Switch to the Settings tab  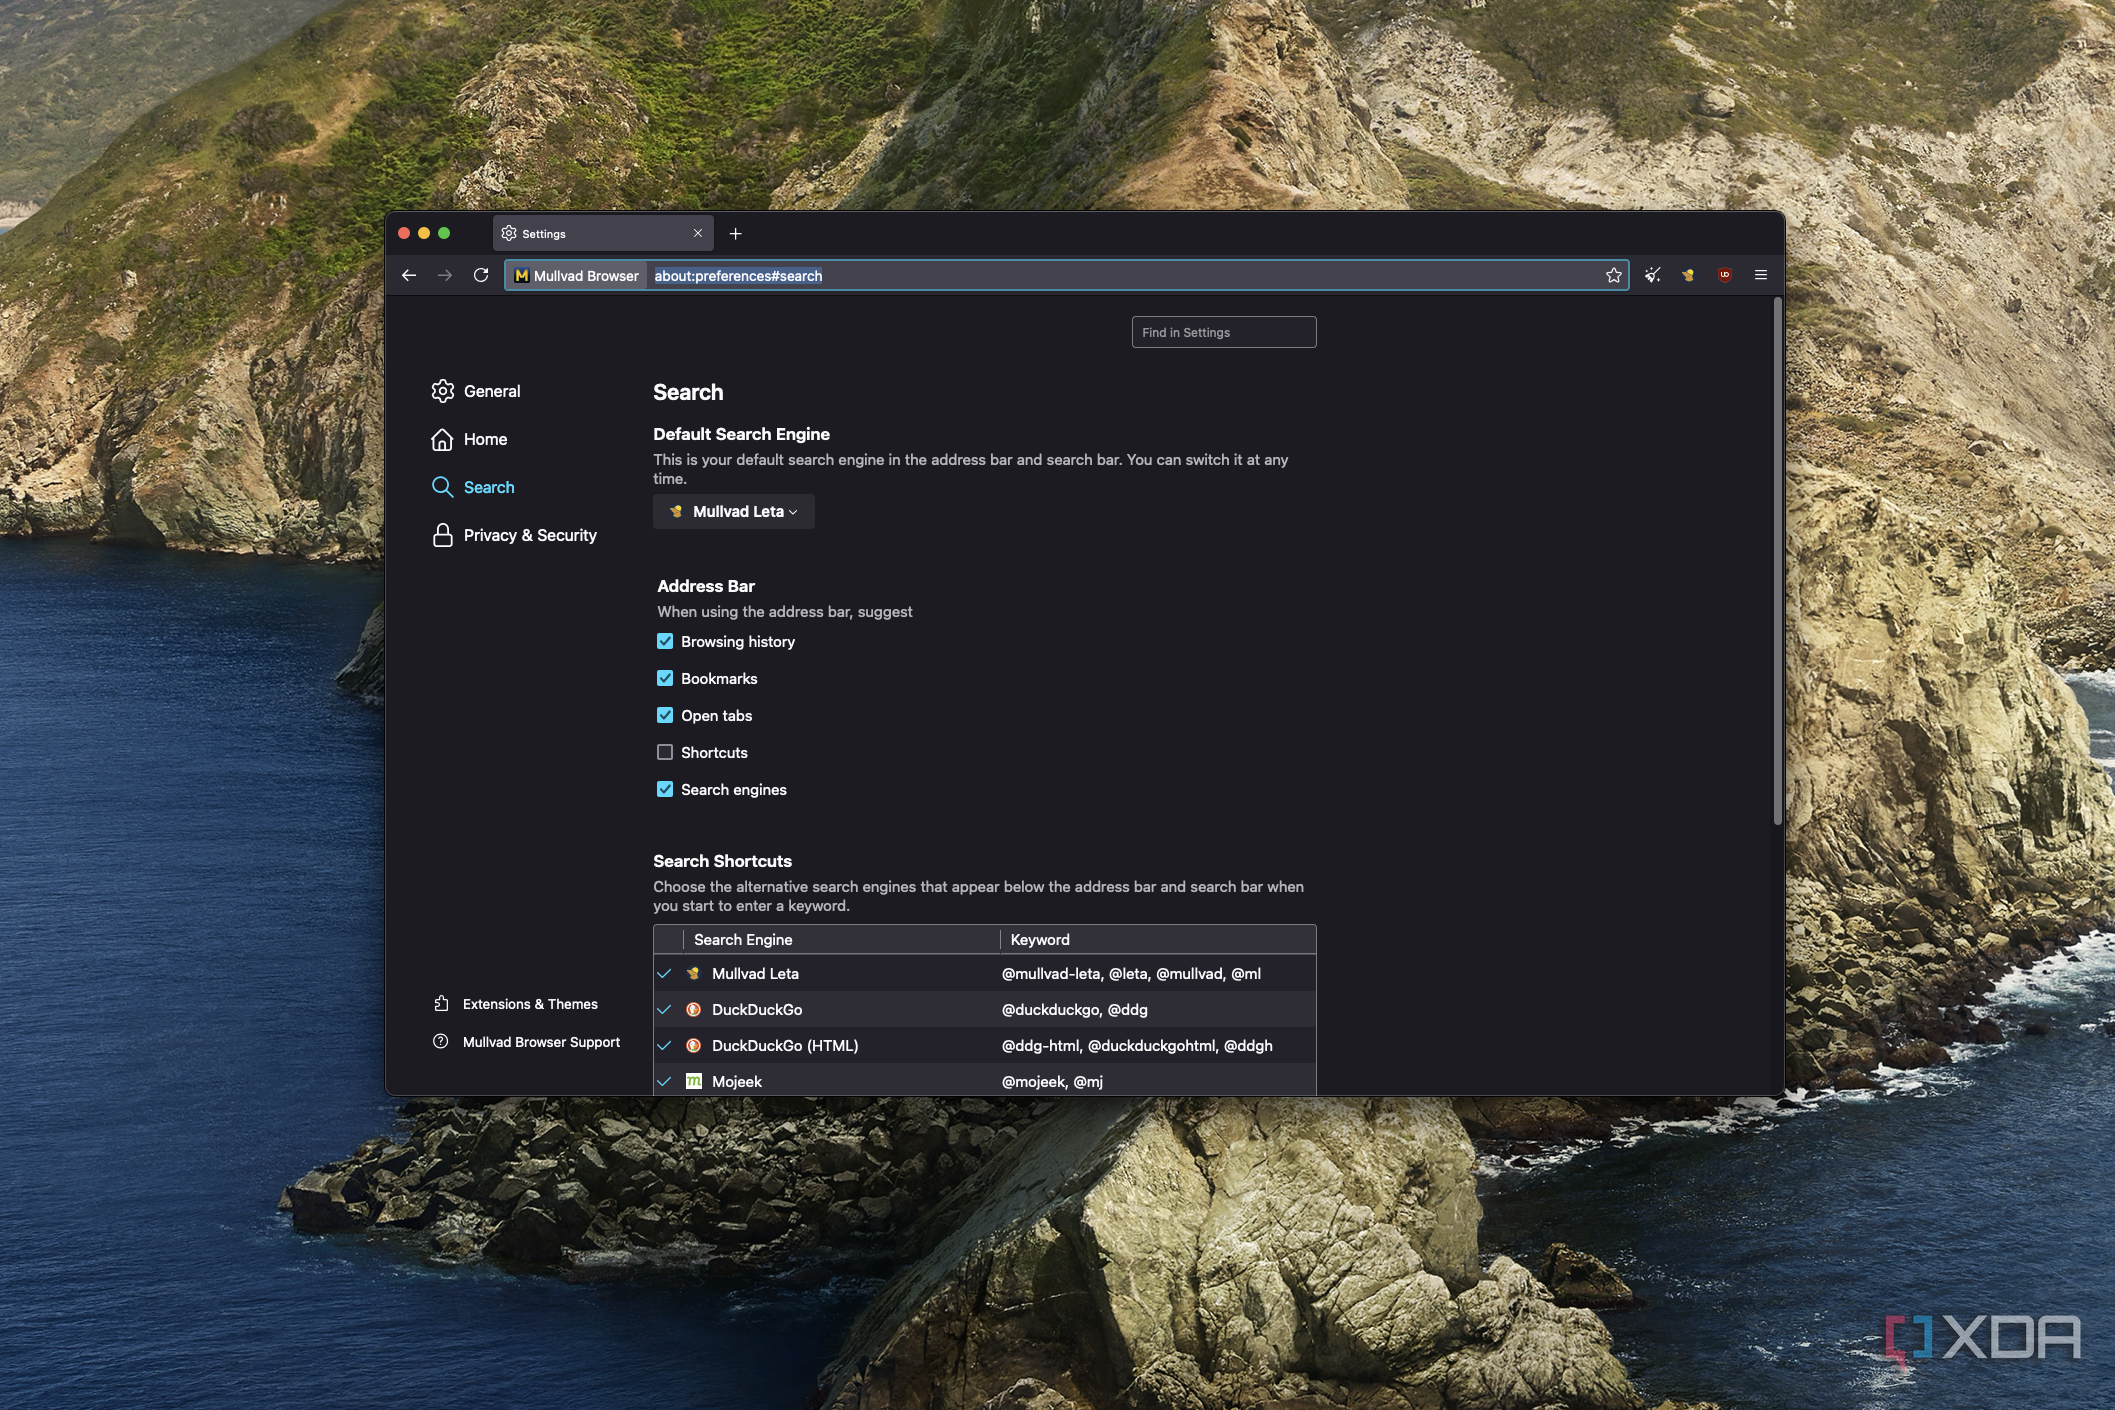pos(603,233)
